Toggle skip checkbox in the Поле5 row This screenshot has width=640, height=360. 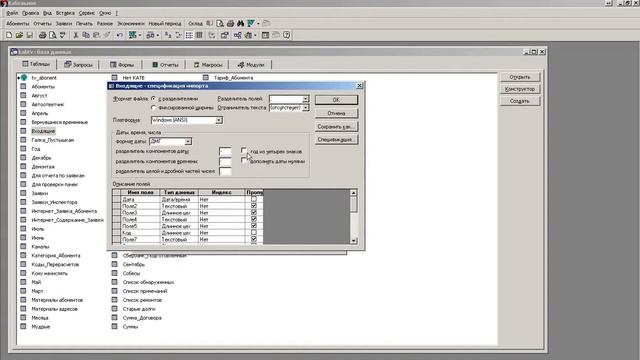[x=253, y=226]
